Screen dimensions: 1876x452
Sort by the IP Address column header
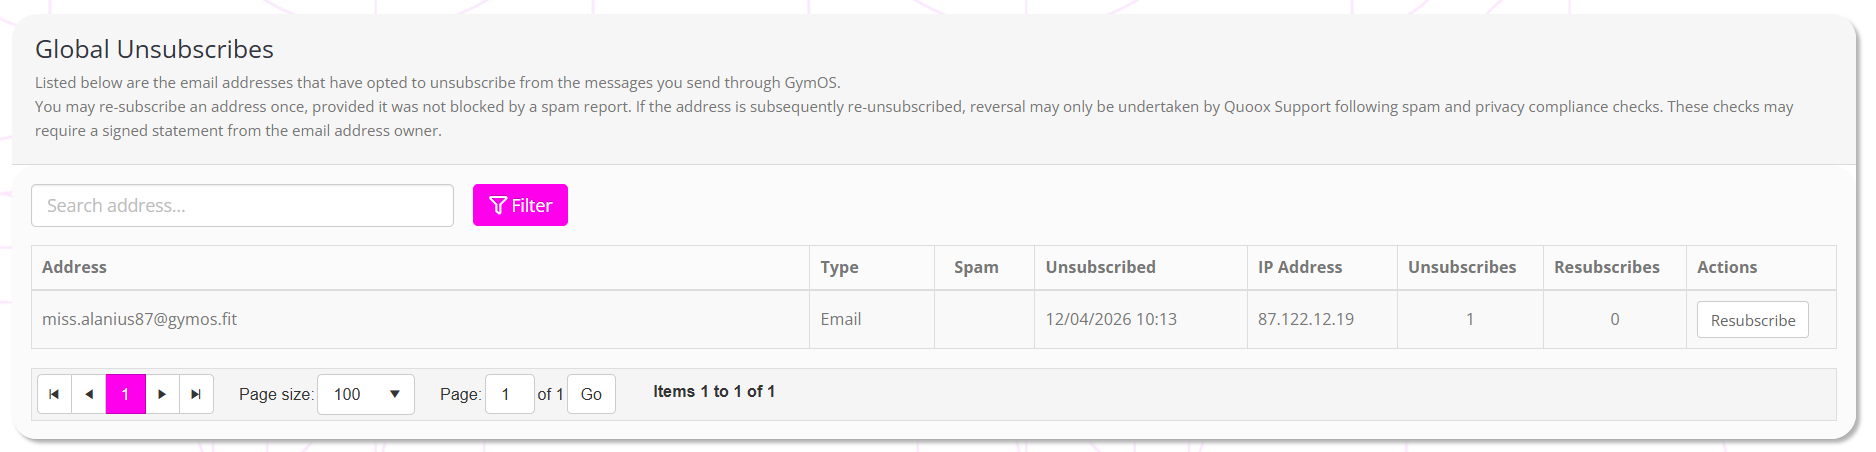(1300, 267)
